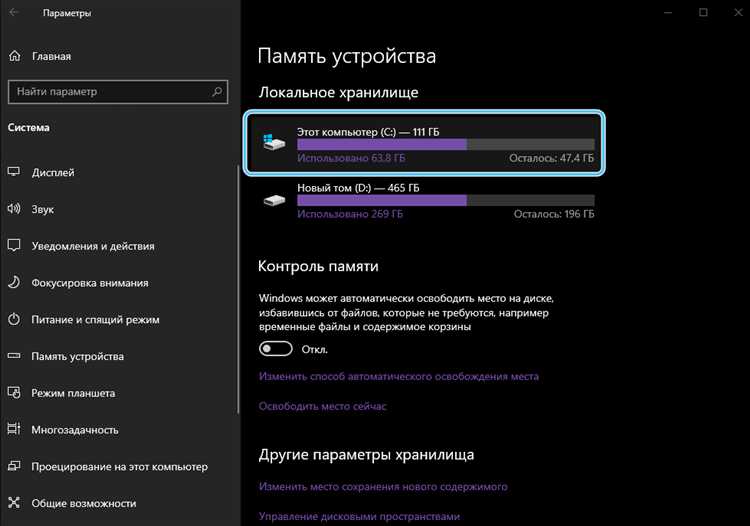The height and width of the screenshot is (526, 750).
Task: Click the Уведомления и действия message icon
Action: [x=14, y=245]
